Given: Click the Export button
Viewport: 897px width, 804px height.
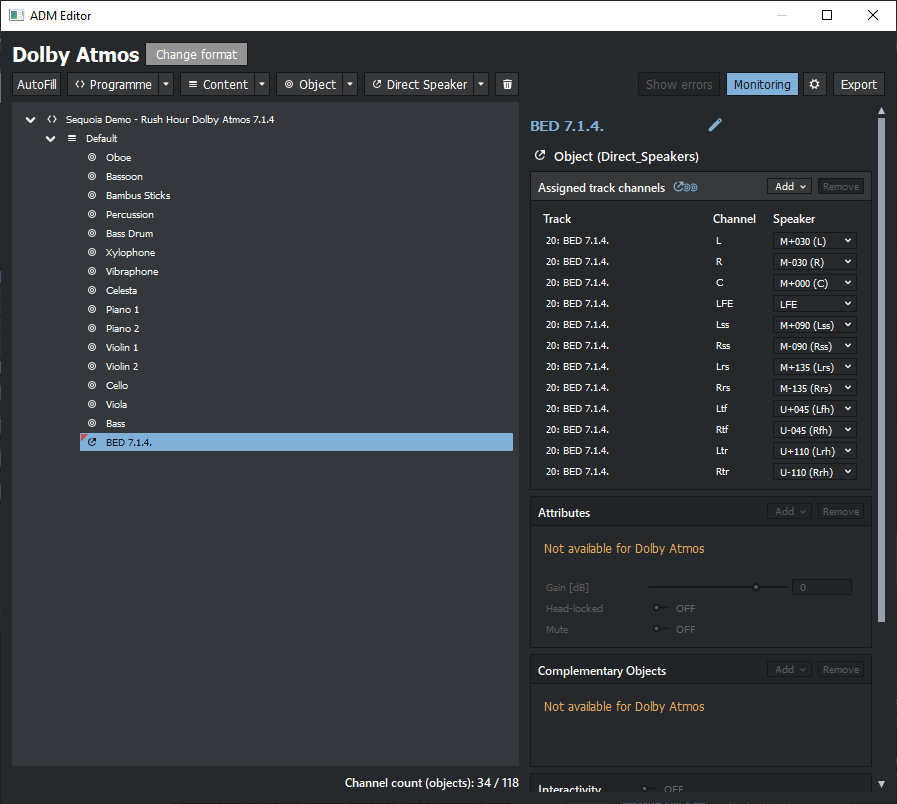Looking at the screenshot, I should pyautogui.click(x=858, y=85).
